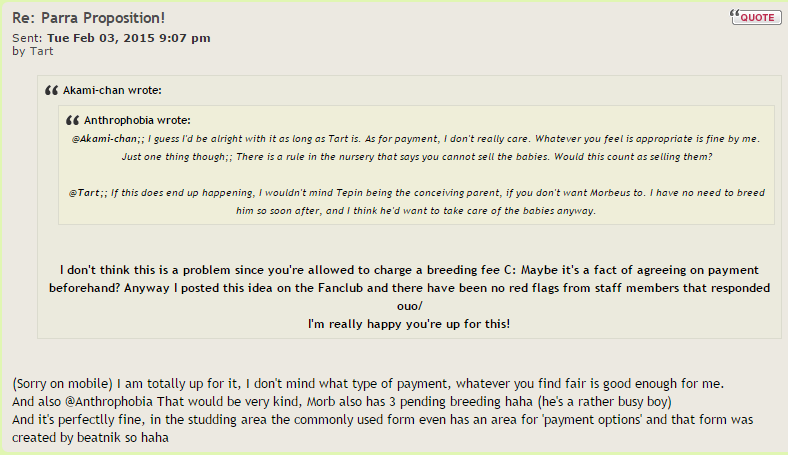The width and height of the screenshot is (788, 455).
Task: Click the author name Tart
Action: (41, 51)
